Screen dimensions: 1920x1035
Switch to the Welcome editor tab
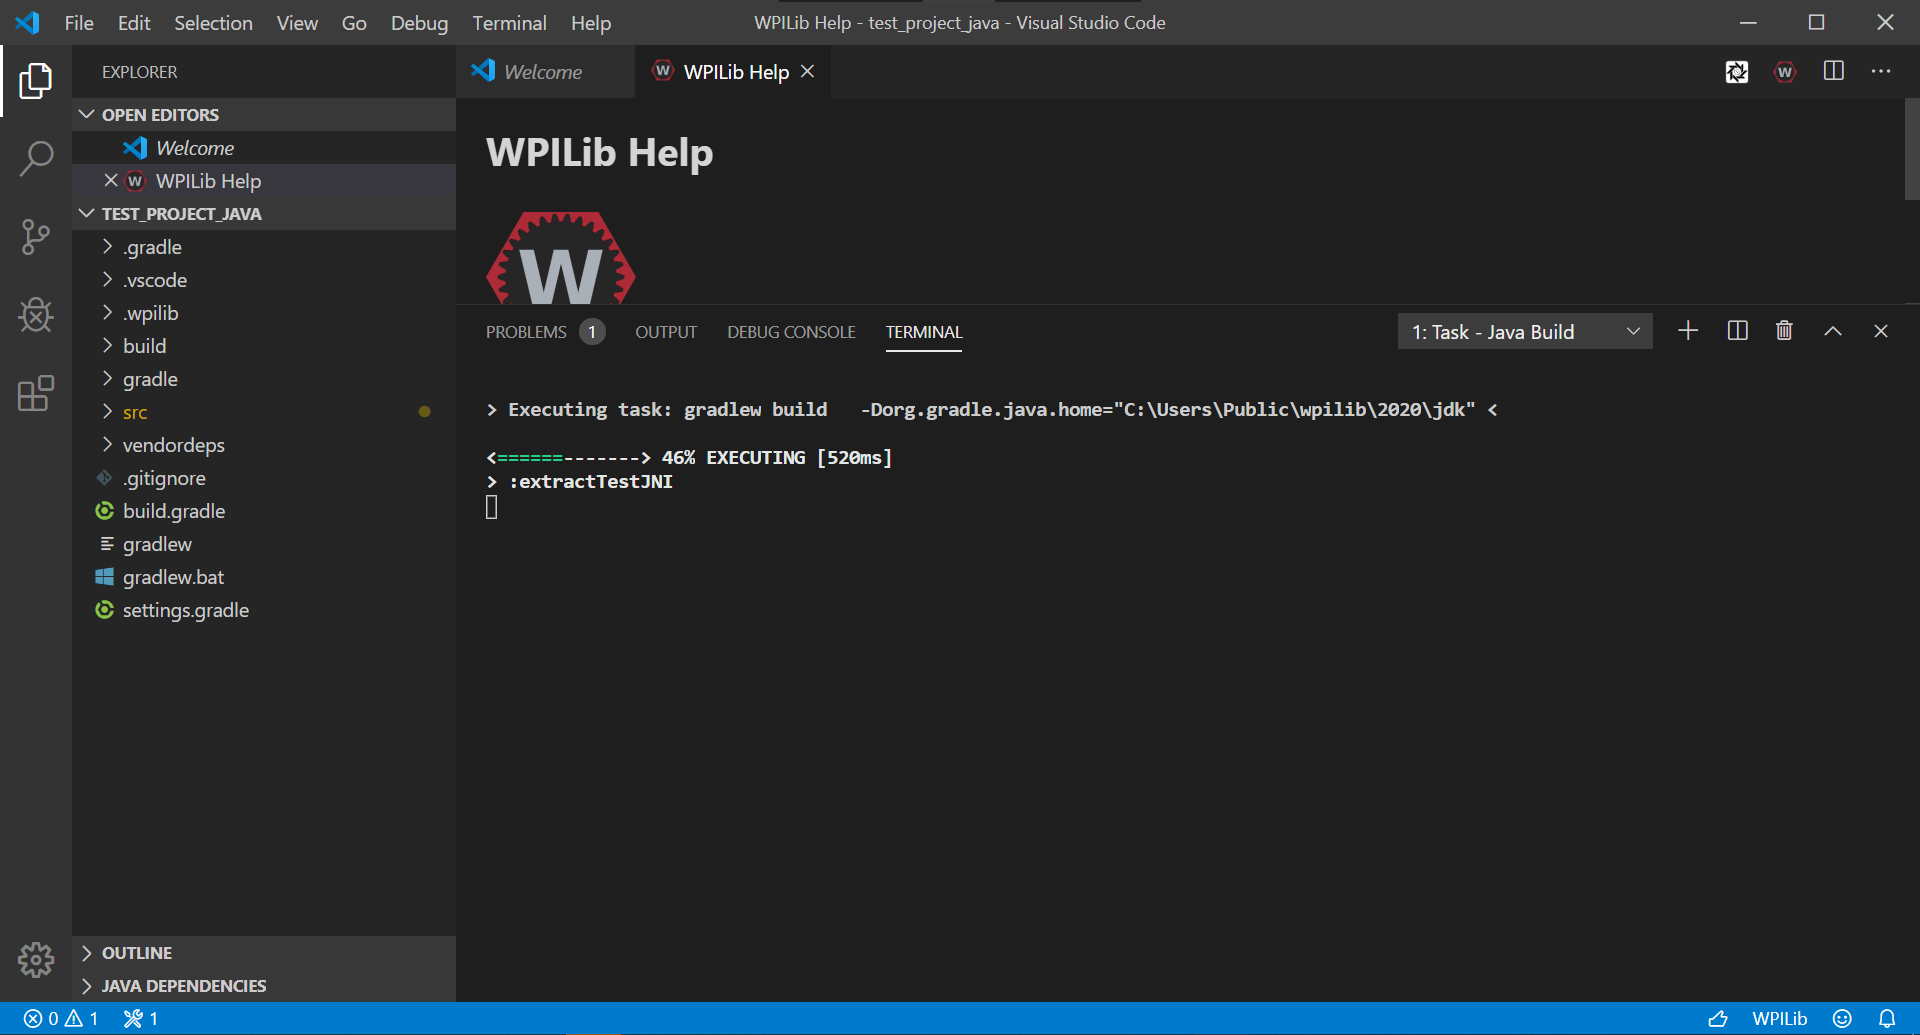tap(545, 72)
